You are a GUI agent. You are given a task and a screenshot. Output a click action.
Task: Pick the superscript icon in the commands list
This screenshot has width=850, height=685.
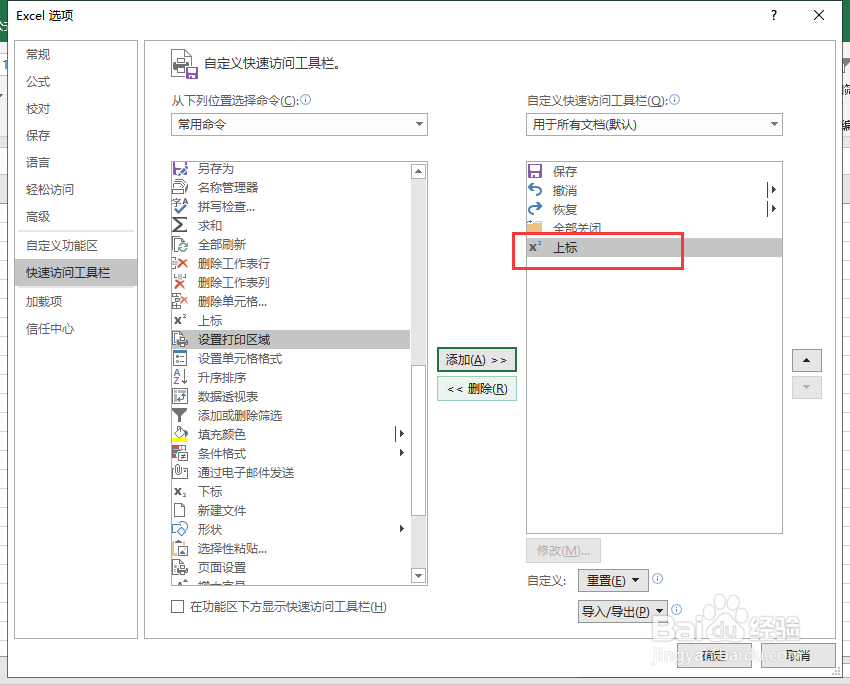coord(180,320)
